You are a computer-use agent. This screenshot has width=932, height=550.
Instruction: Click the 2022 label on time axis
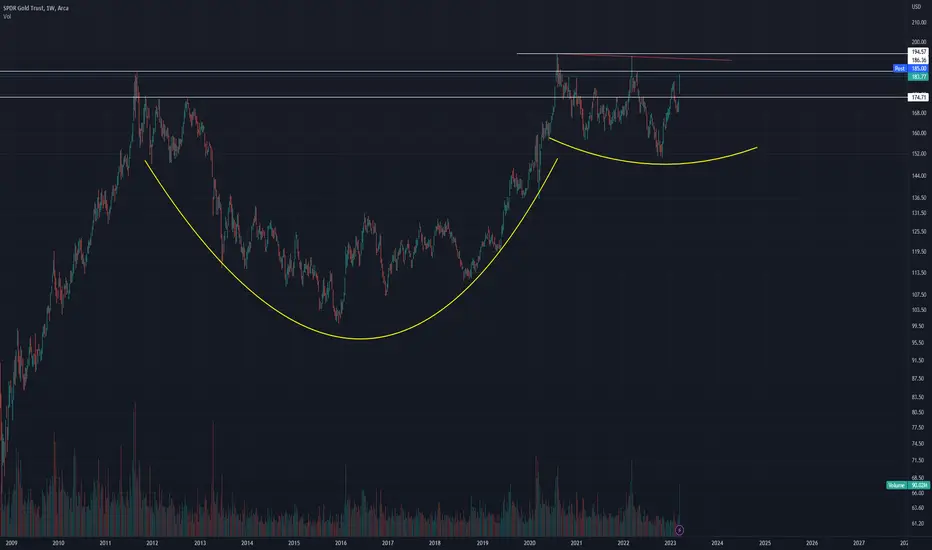[x=623, y=543]
